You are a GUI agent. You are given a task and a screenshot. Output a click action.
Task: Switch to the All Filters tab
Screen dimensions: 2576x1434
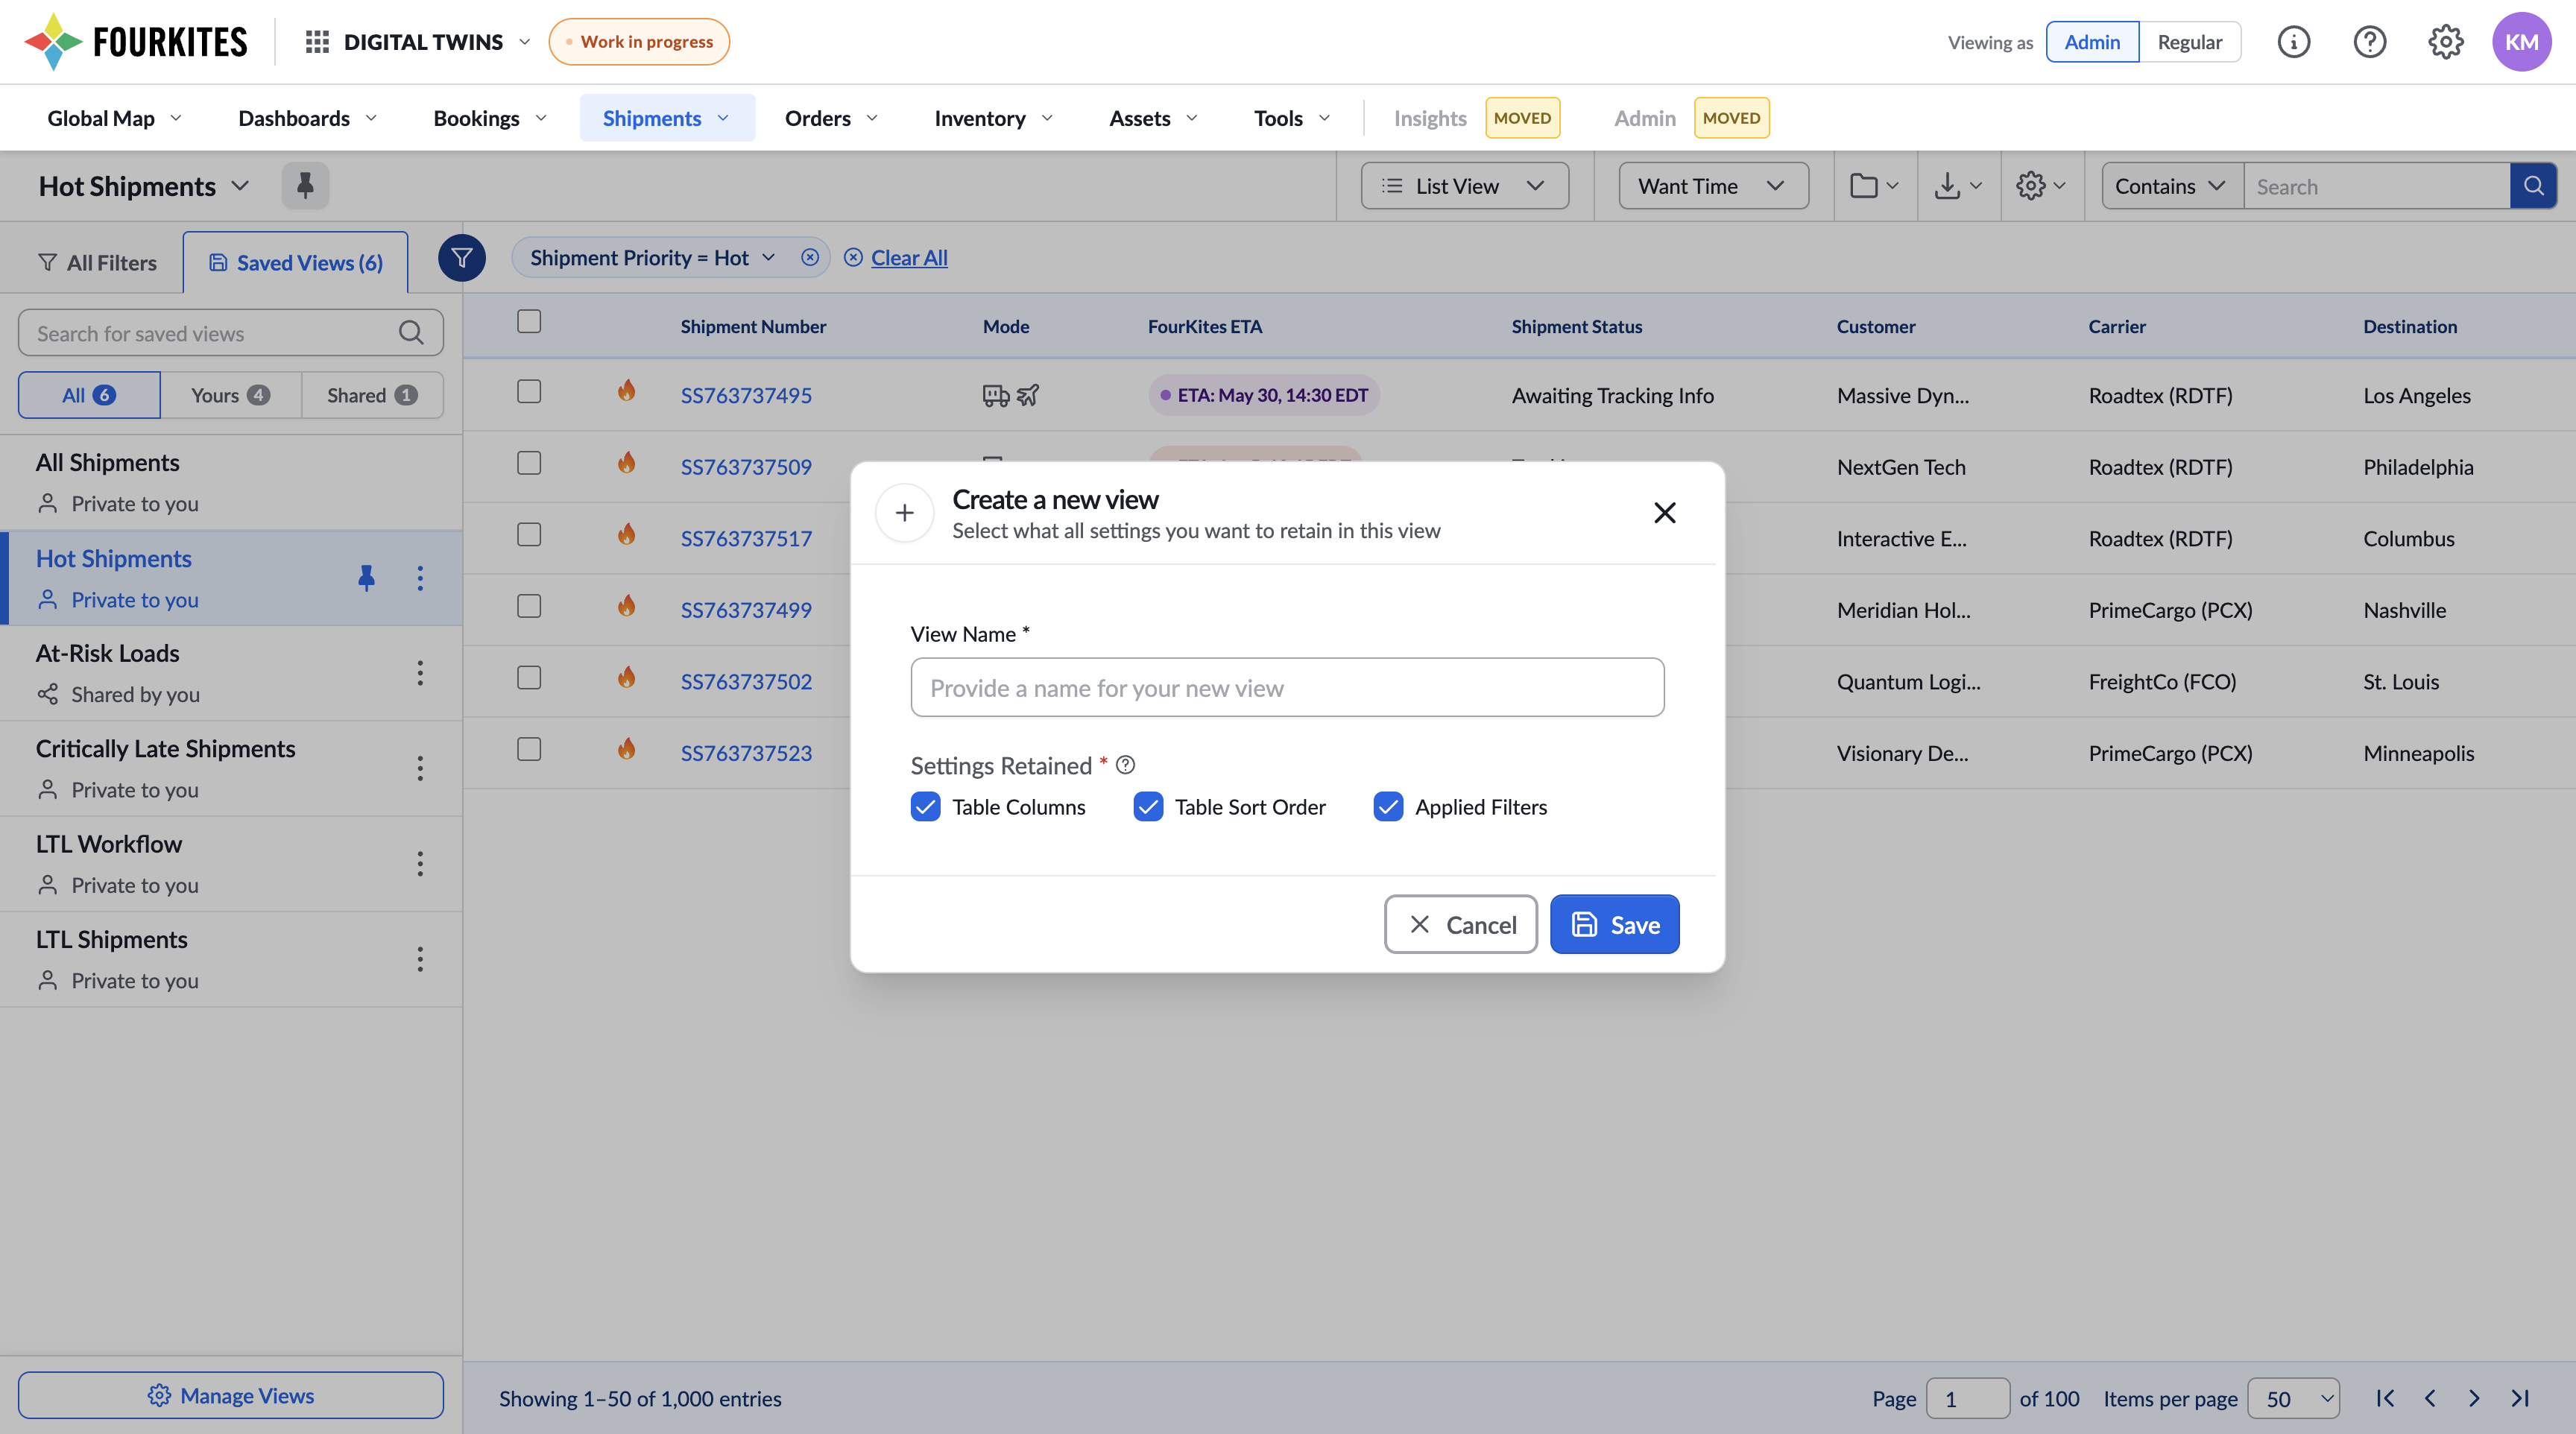(x=97, y=263)
